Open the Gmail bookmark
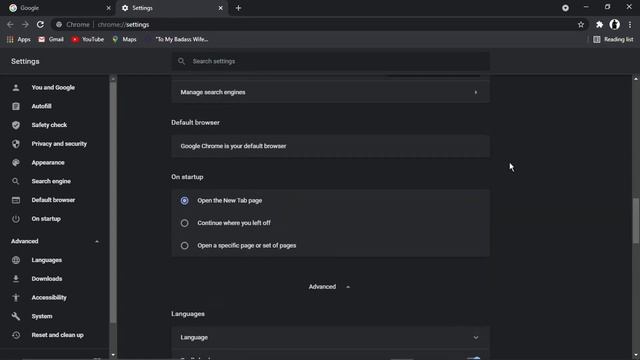Image resolution: width=640 pixels, height=360 pixels. (51, 40)
